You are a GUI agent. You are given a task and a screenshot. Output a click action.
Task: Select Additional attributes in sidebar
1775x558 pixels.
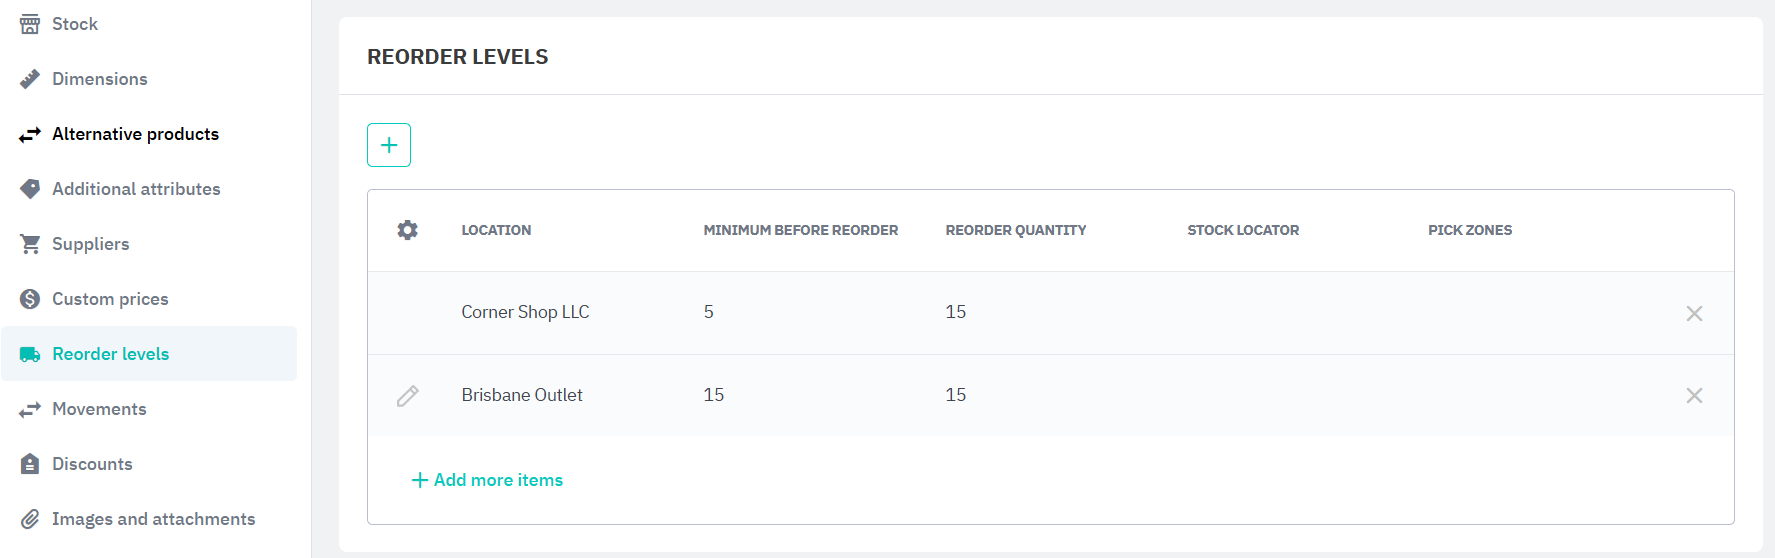136,189
